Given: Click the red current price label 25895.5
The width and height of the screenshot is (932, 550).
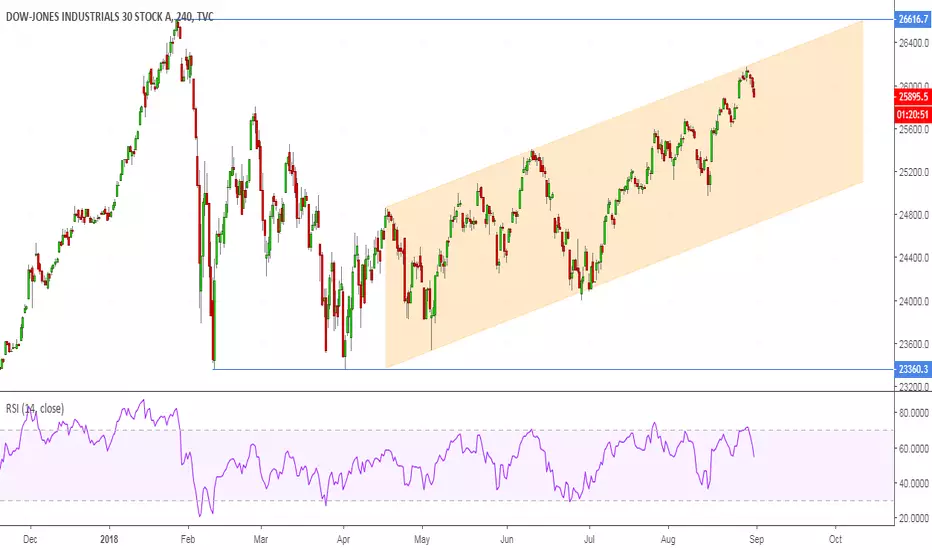Looking at the screenshot, I should click(x=913, y=97).
